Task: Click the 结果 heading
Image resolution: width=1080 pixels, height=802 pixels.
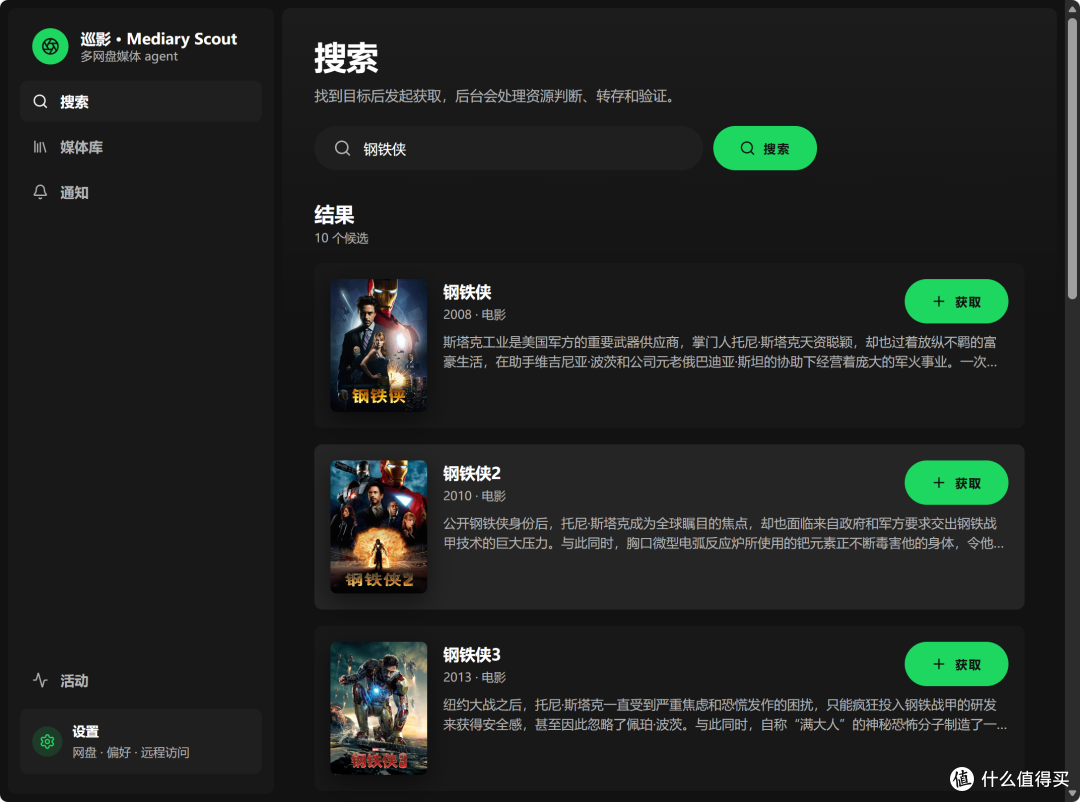Action: click(x=334, y=215)
